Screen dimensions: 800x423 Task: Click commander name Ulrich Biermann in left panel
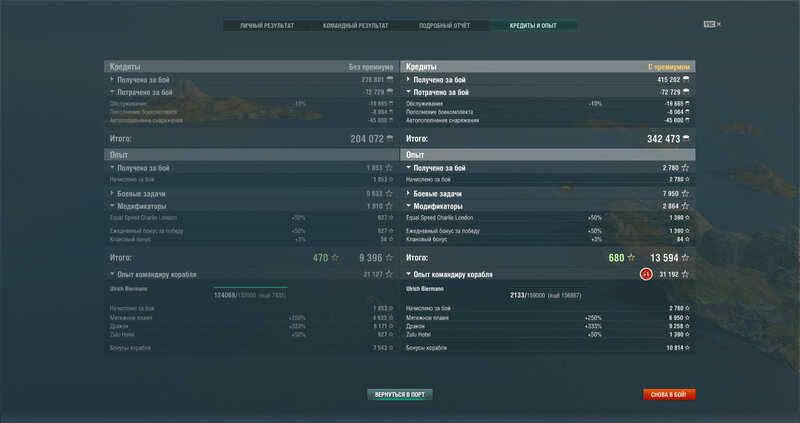pyautogui.click(x=128, y=289)
